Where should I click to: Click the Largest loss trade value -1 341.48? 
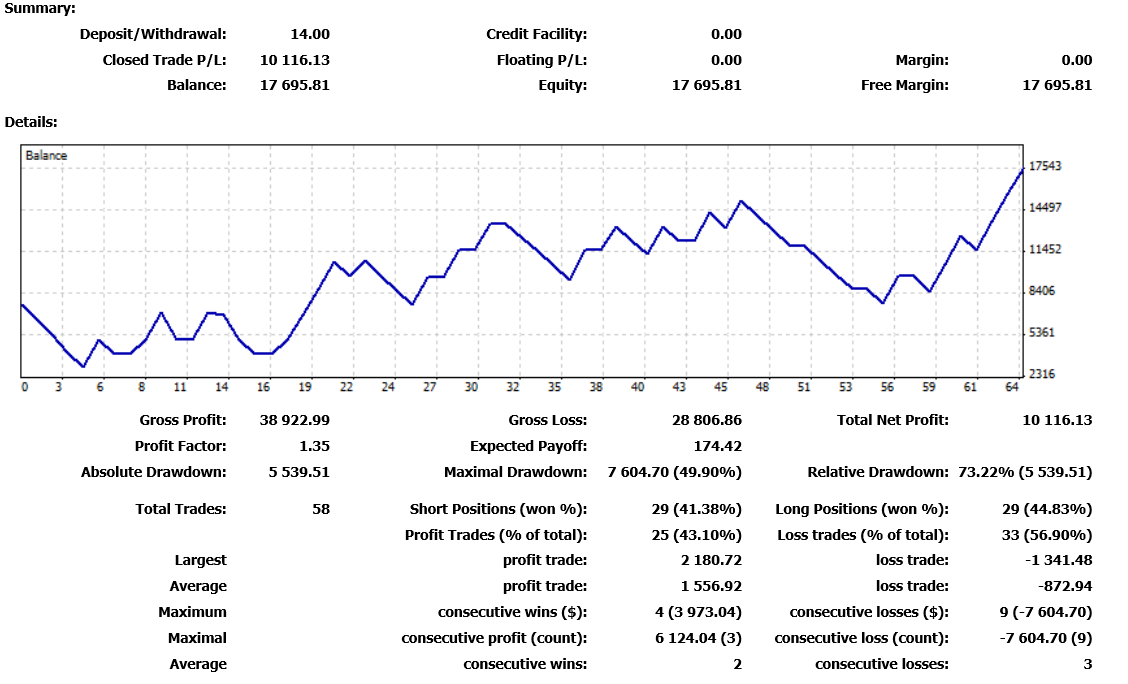pos(1059,560)
